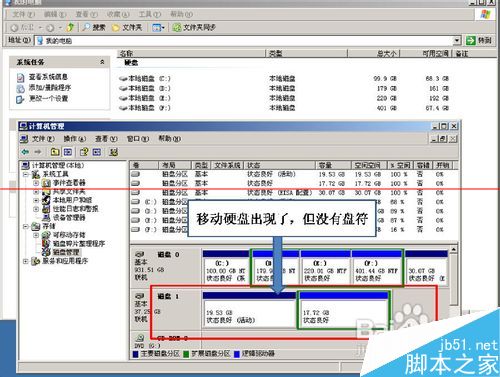Open 操作(A) menu in 计算机管理
The image size is (500, 377).
(75, 139)
